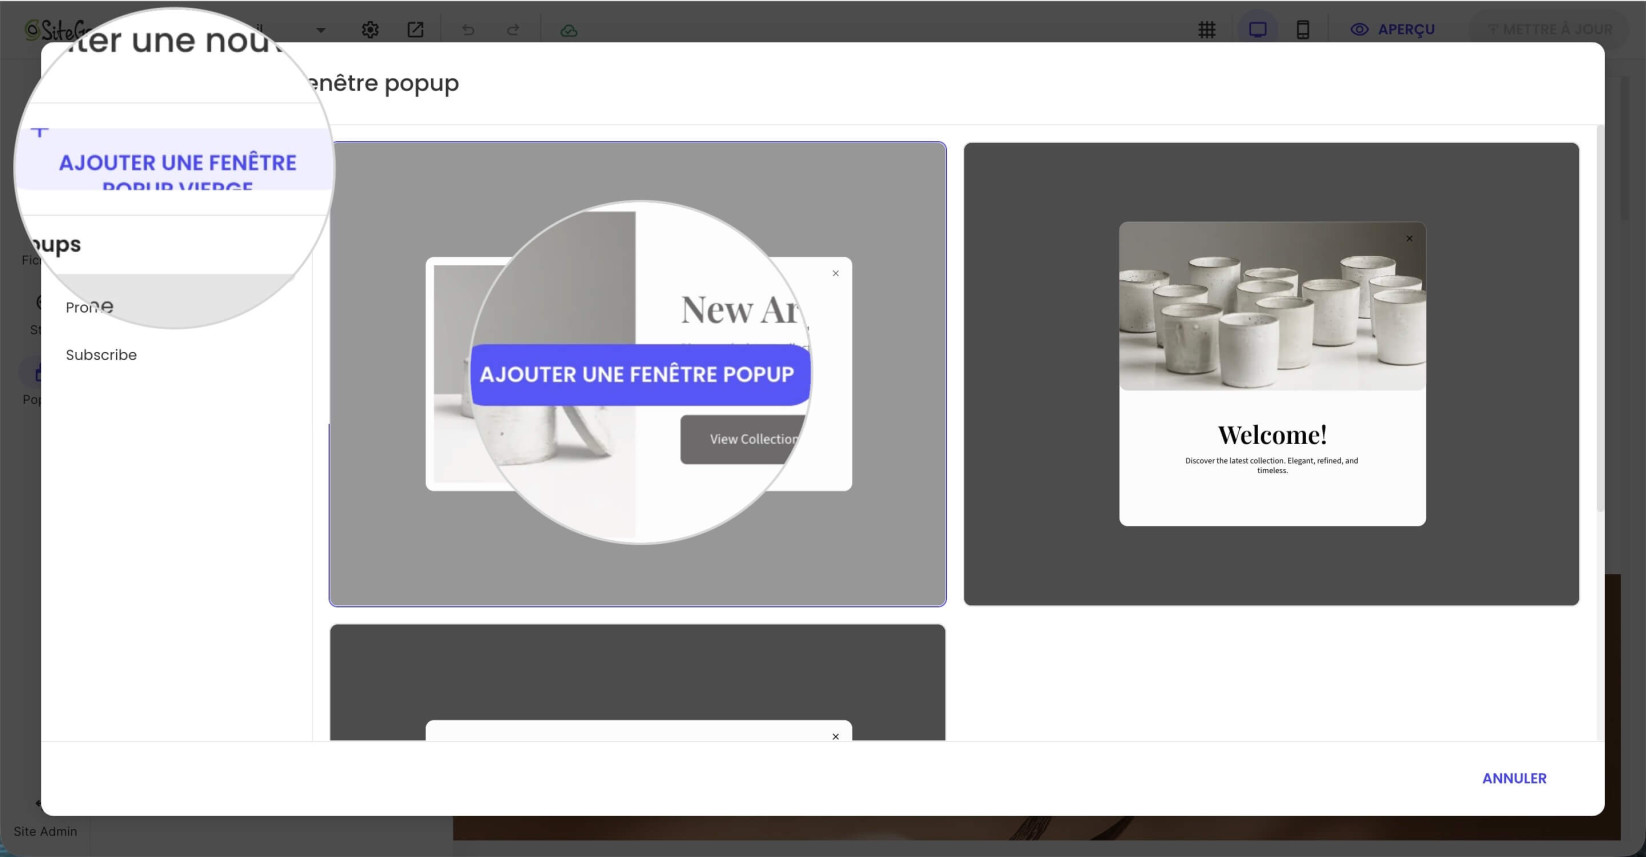
Task: Choose the New Arrivals popup template thumbnail
Action: (638, 374)
